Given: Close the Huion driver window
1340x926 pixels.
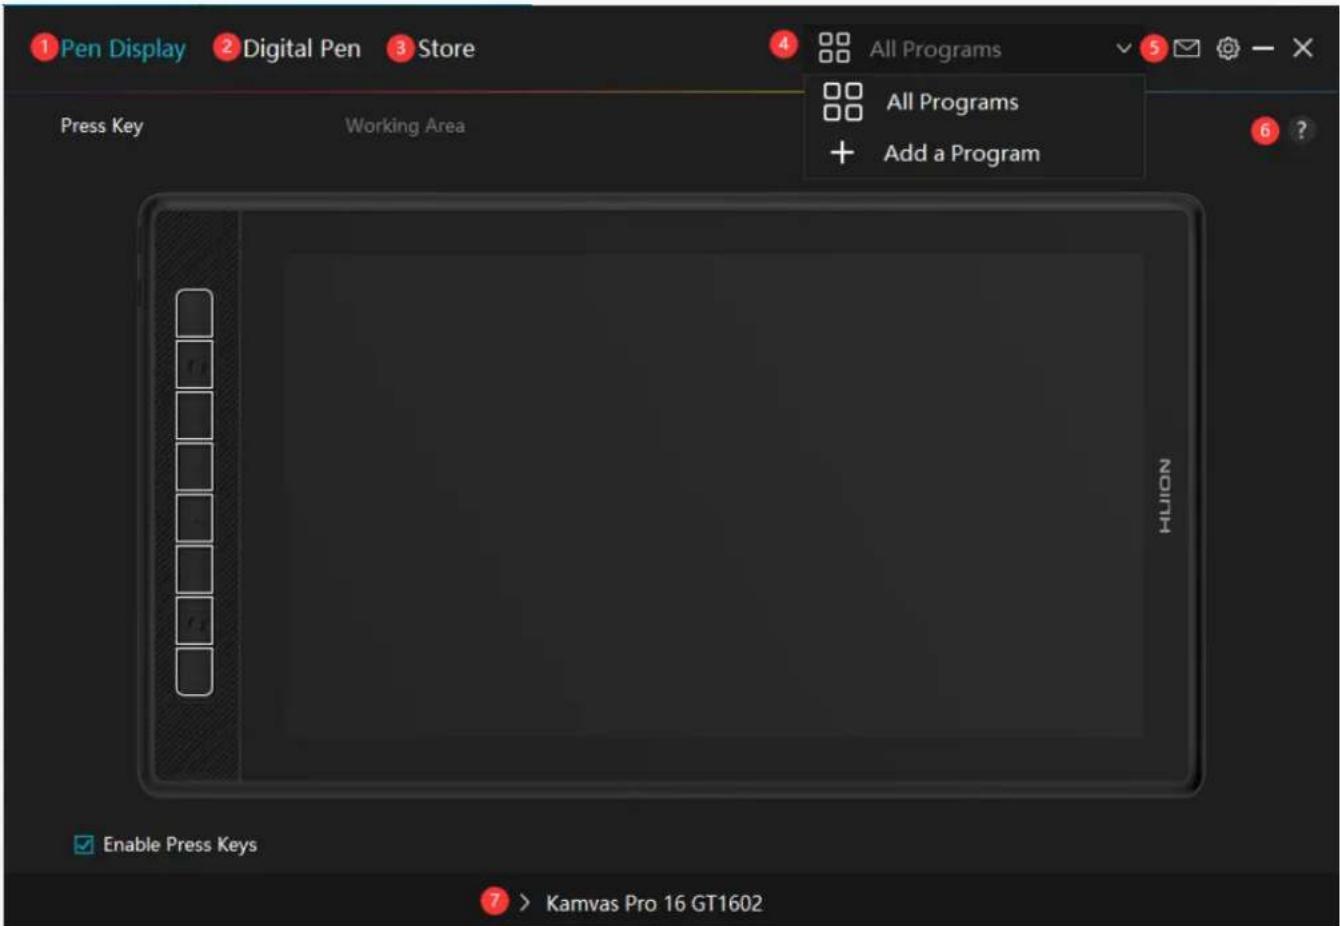Looking at the screenshot, I should pos(1302,48).
